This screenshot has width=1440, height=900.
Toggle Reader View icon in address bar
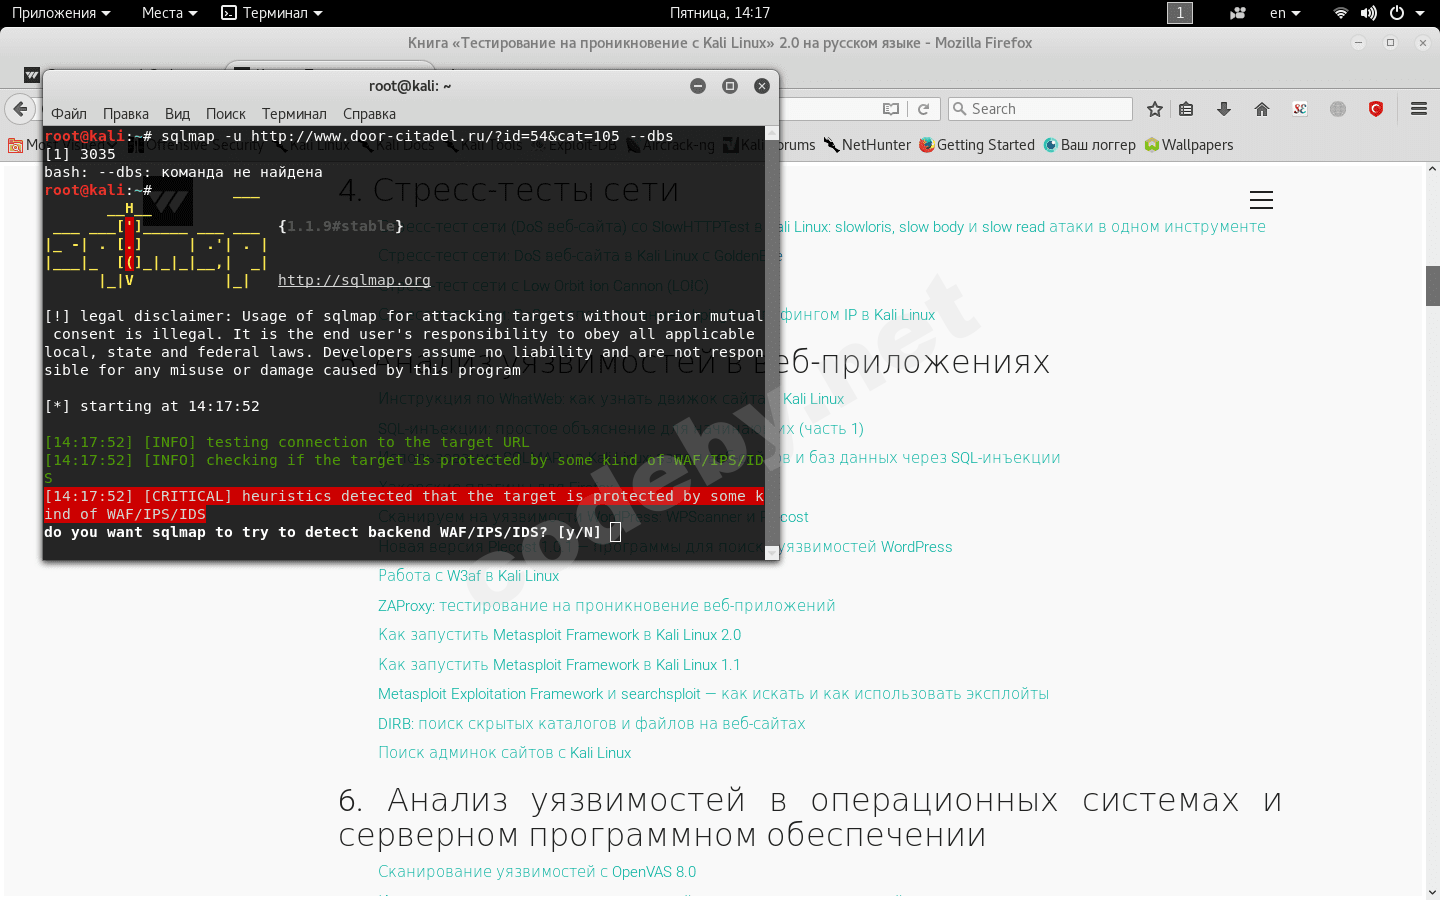coord(891,109)
